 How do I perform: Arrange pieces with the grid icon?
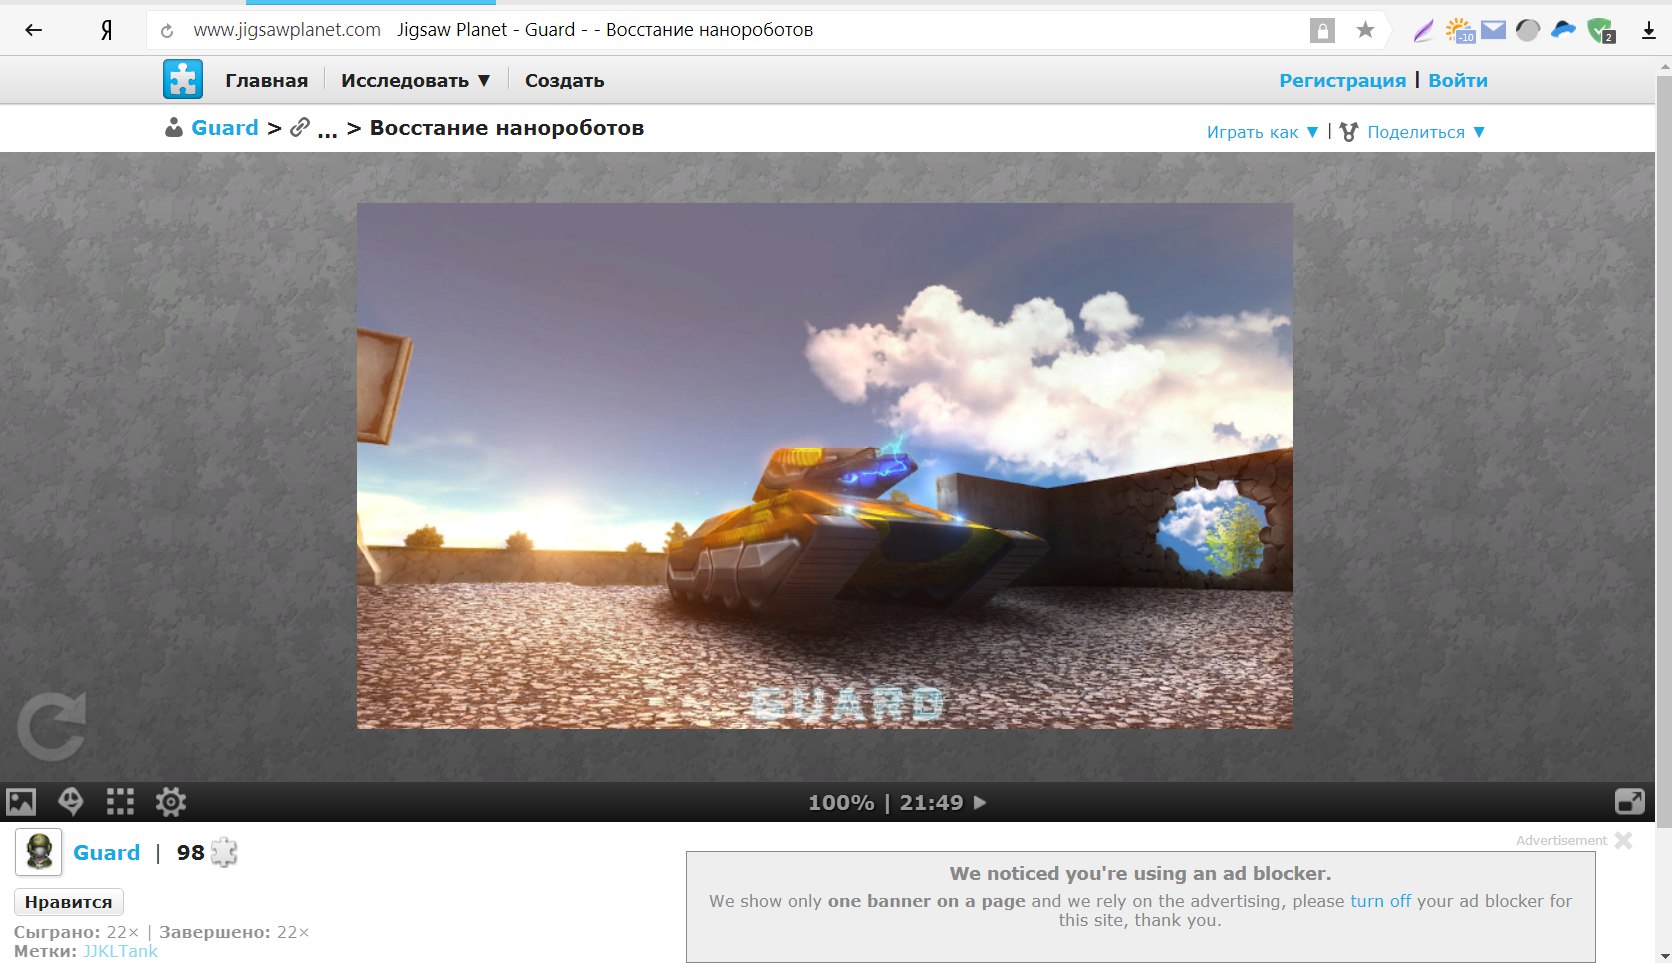[120, 802]
